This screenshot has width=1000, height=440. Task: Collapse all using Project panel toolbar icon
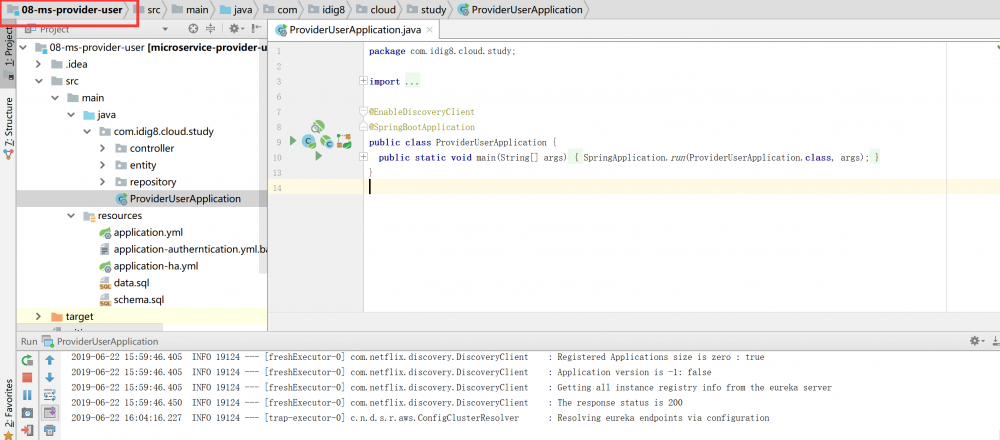point(211,30)
